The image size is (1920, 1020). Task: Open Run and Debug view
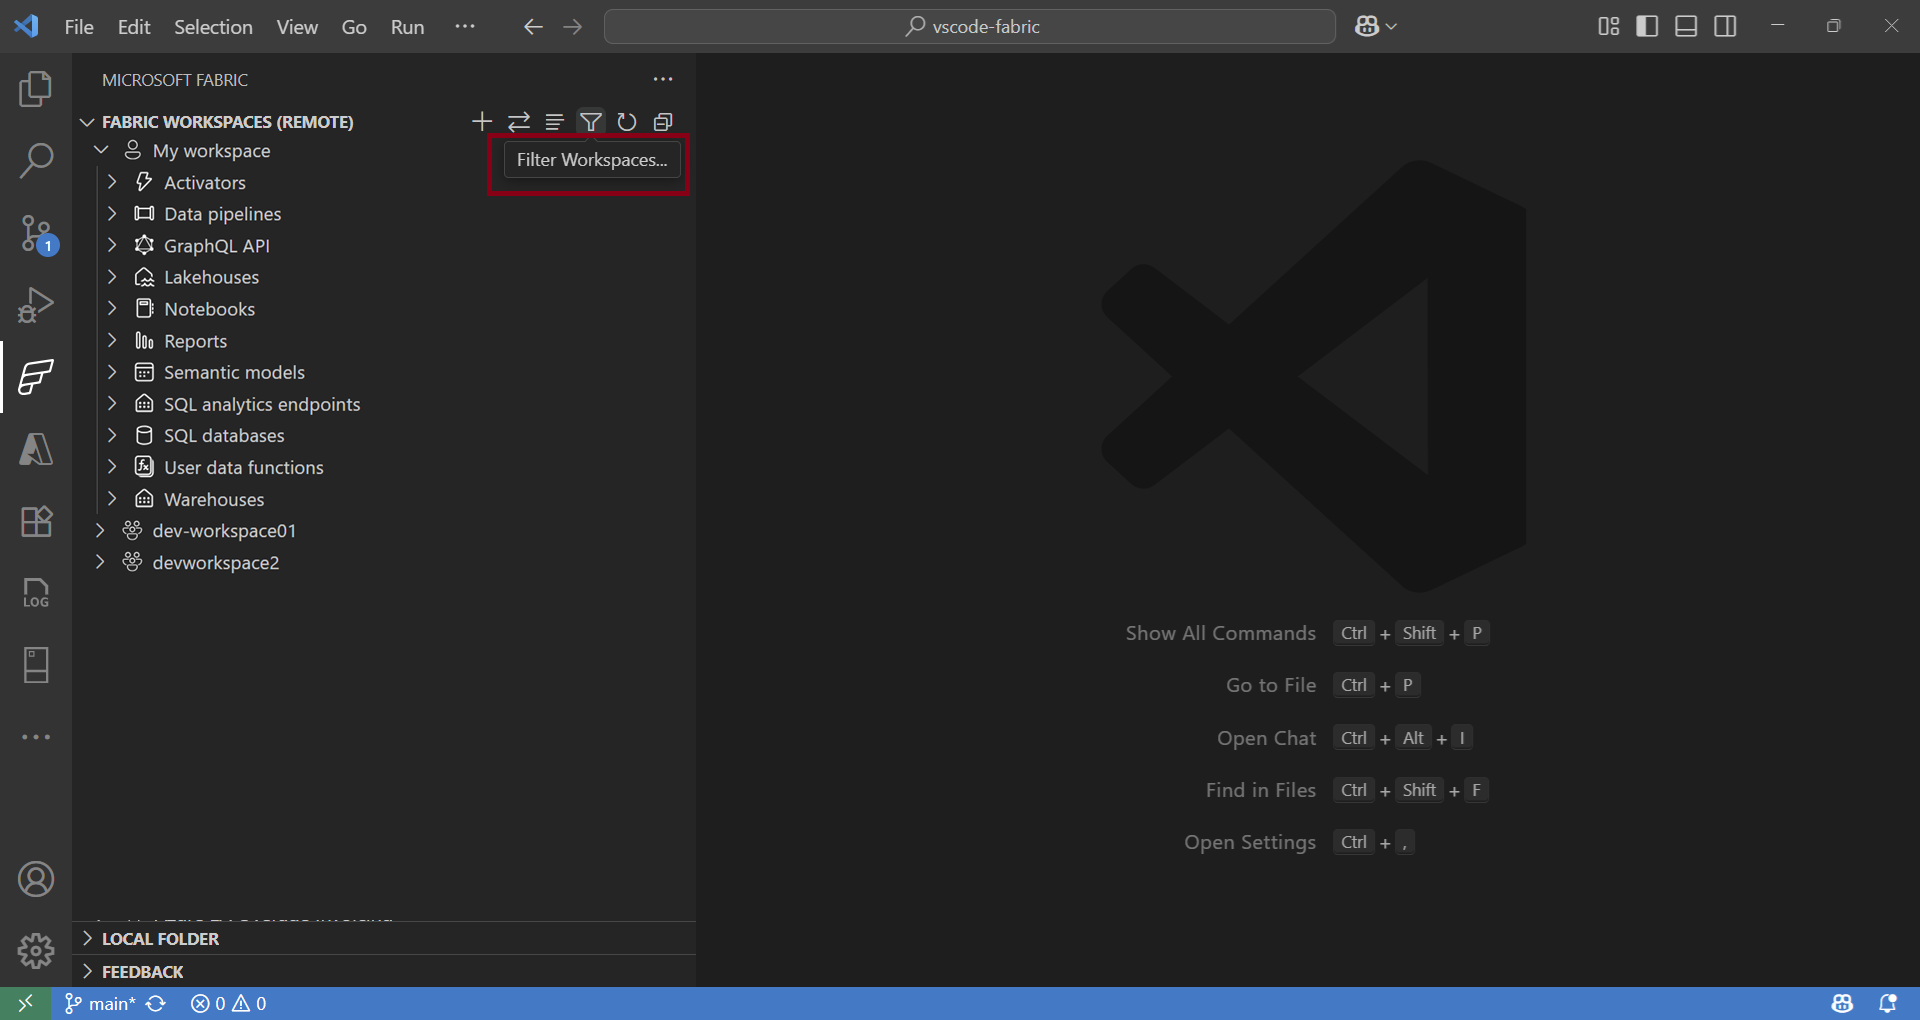[x=36, y=305]
